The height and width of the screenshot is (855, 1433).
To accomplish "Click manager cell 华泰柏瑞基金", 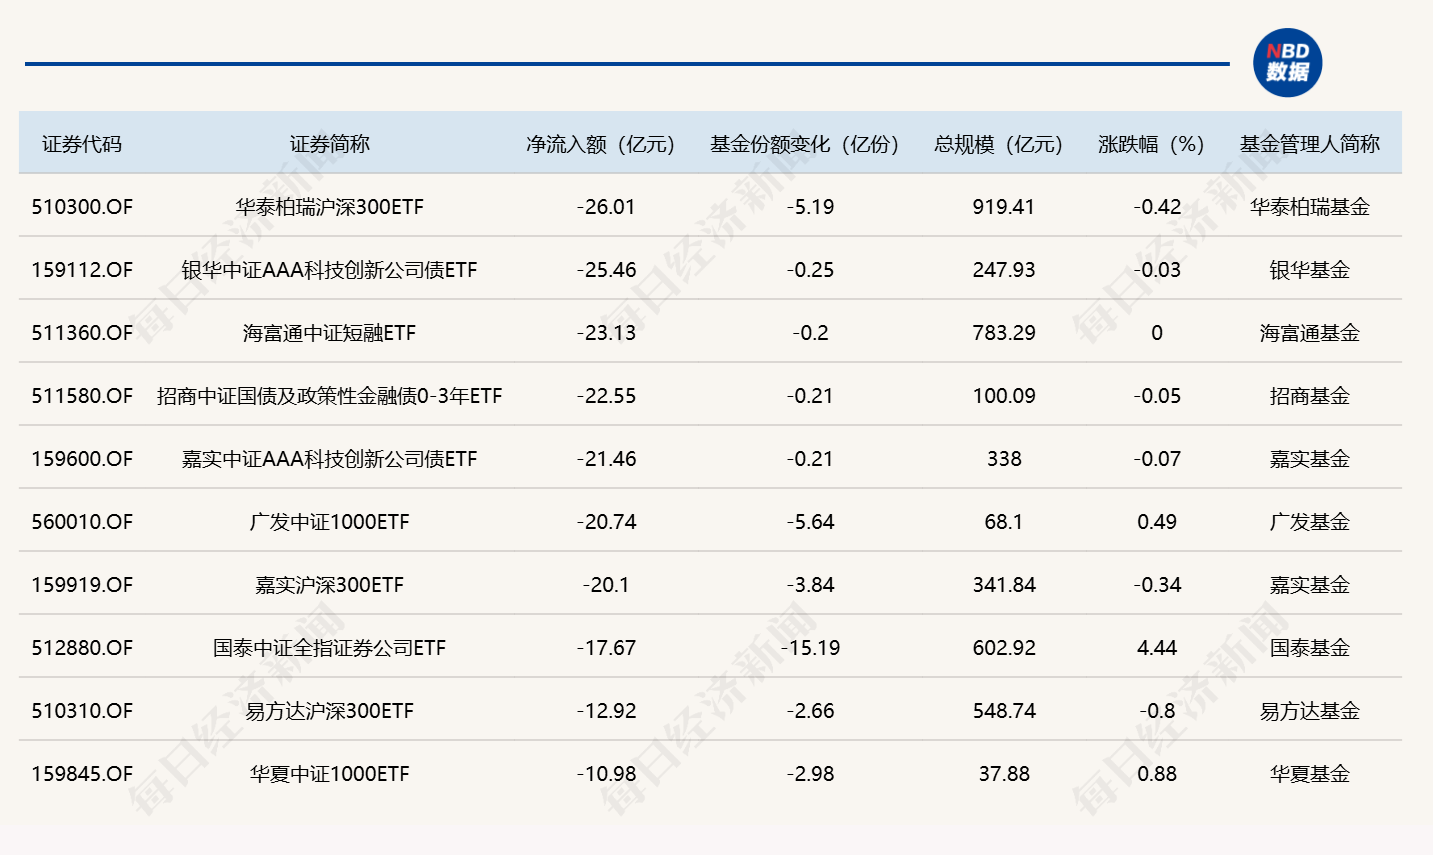I will pyautogui.click(x=1310, y=207).
